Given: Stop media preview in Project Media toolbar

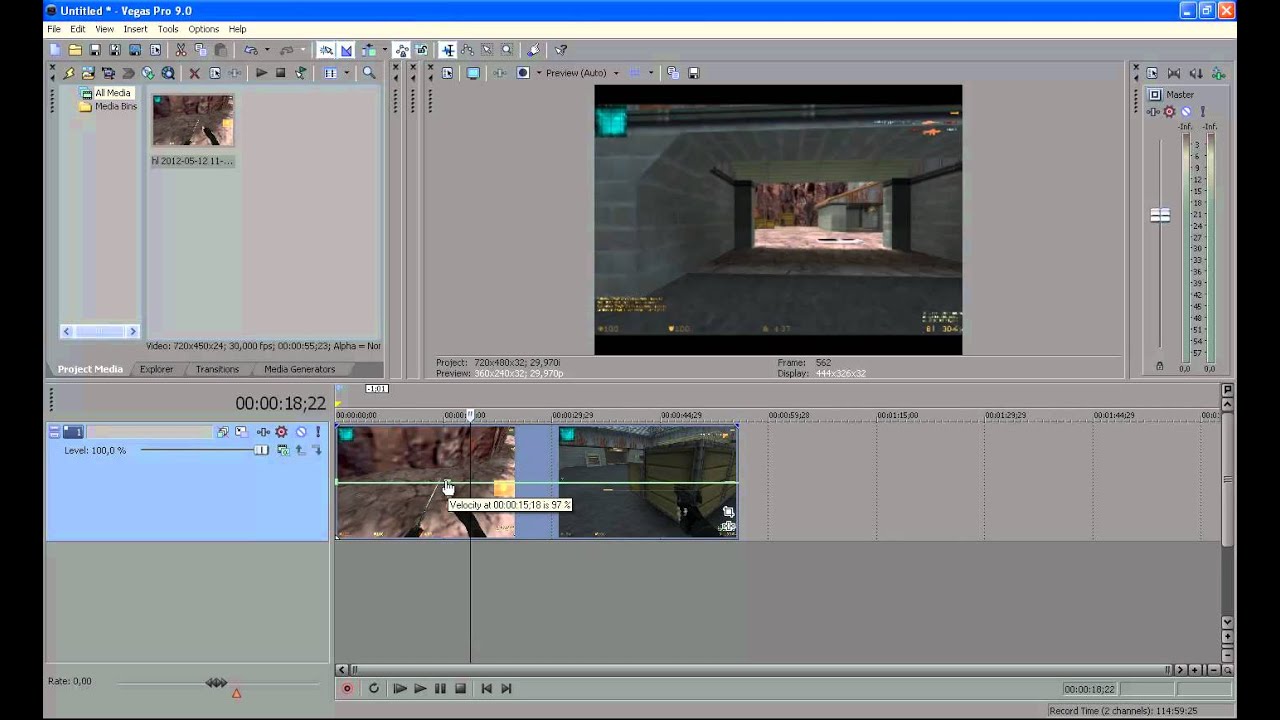Looking at the screenshot, I should coord(281,73).
